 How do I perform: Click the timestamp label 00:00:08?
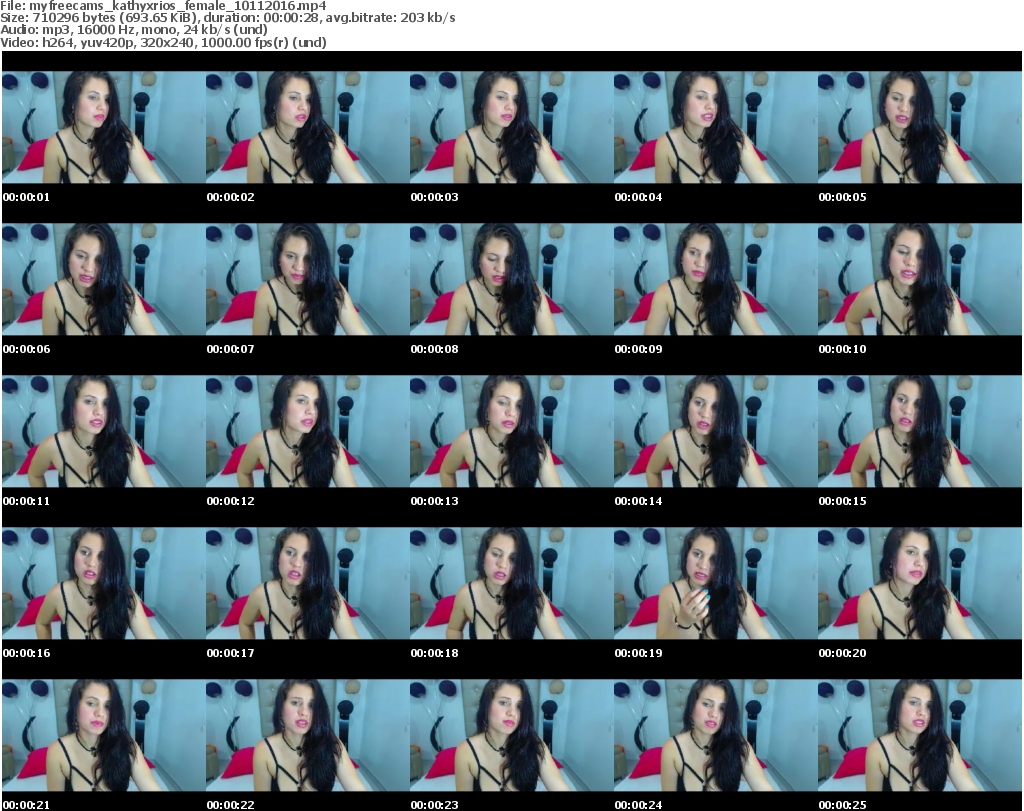pos(434,349)
